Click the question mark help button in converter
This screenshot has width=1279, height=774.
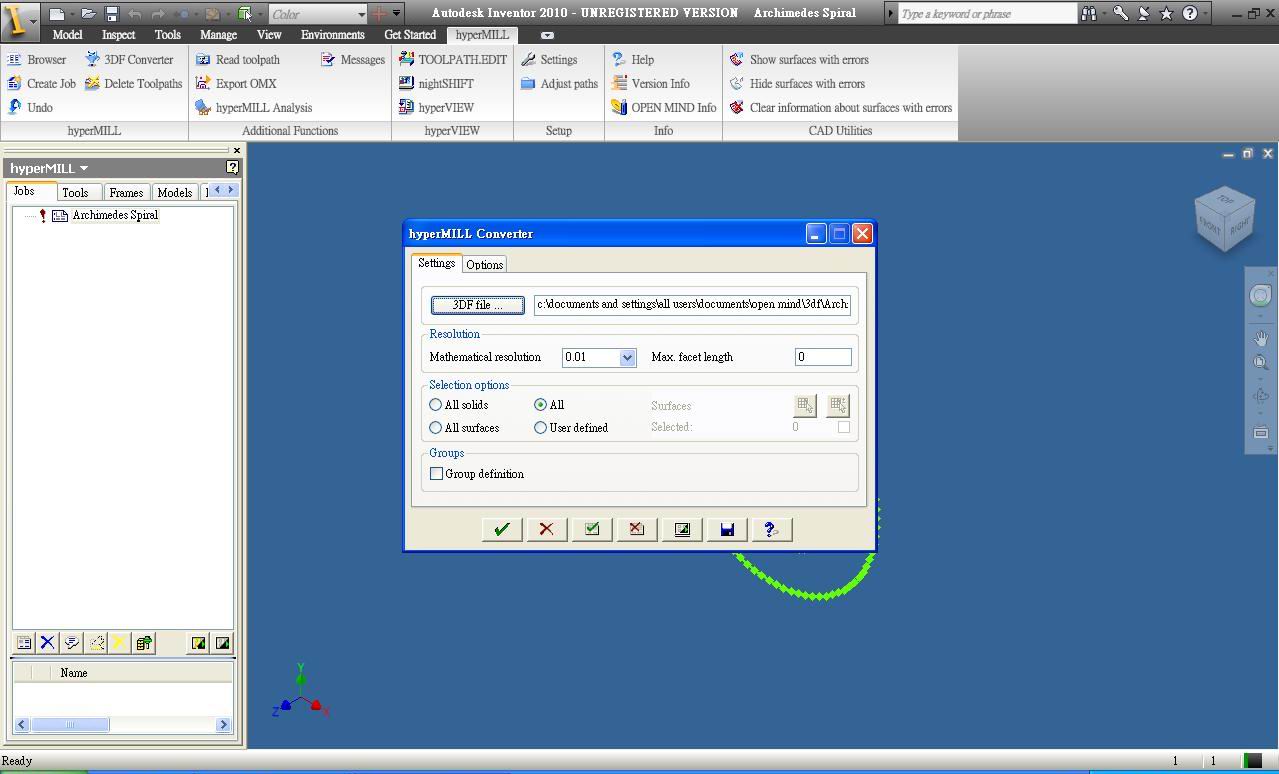771,530
